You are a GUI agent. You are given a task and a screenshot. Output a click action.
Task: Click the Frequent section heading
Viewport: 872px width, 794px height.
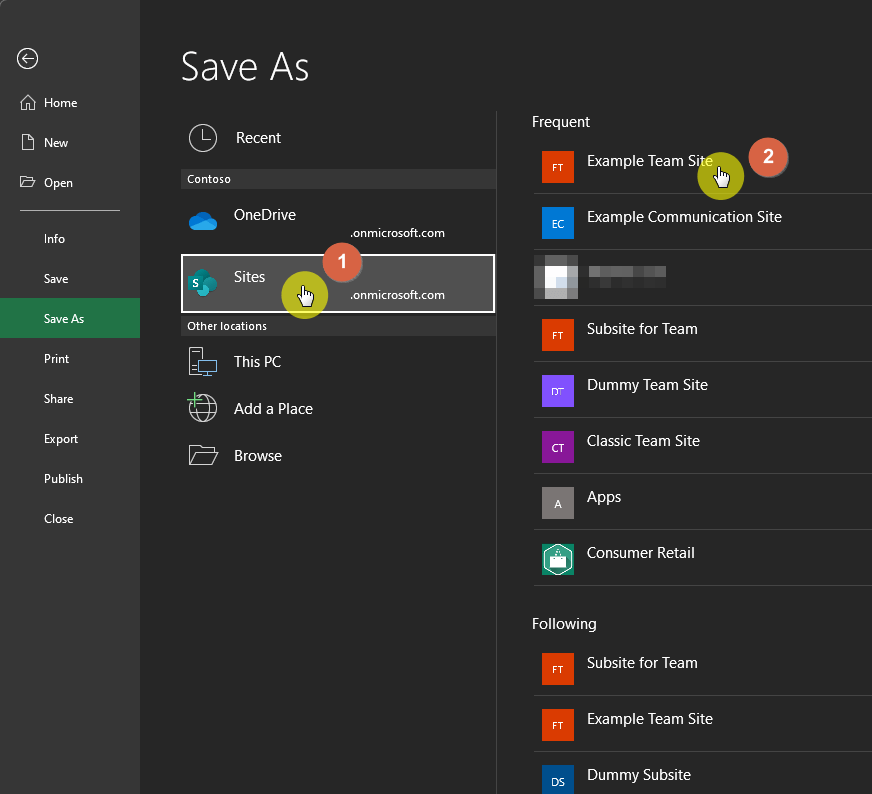click(561, 122)
